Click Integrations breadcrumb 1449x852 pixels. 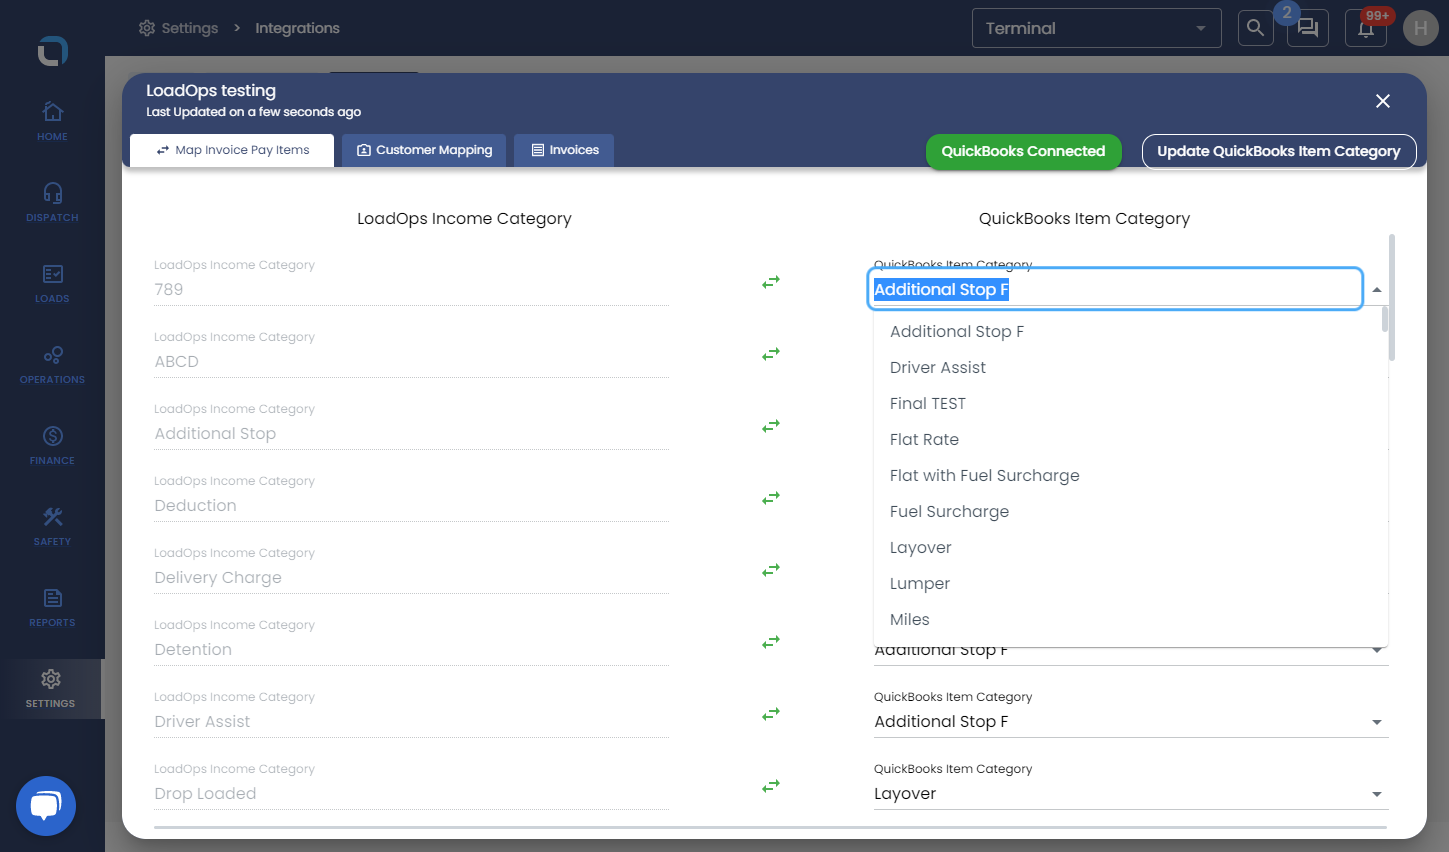coord(297,28)
